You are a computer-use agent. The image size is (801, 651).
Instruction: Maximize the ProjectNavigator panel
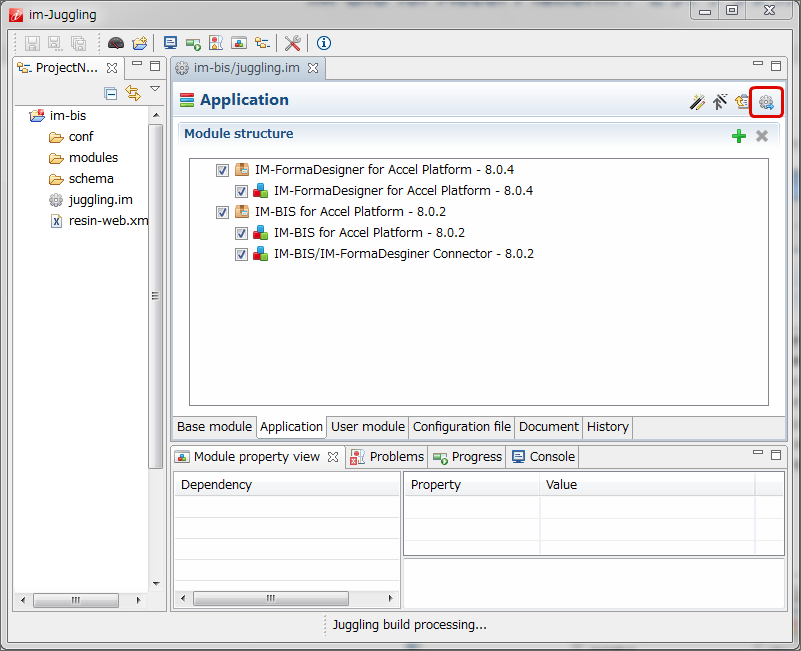[155, 66]
